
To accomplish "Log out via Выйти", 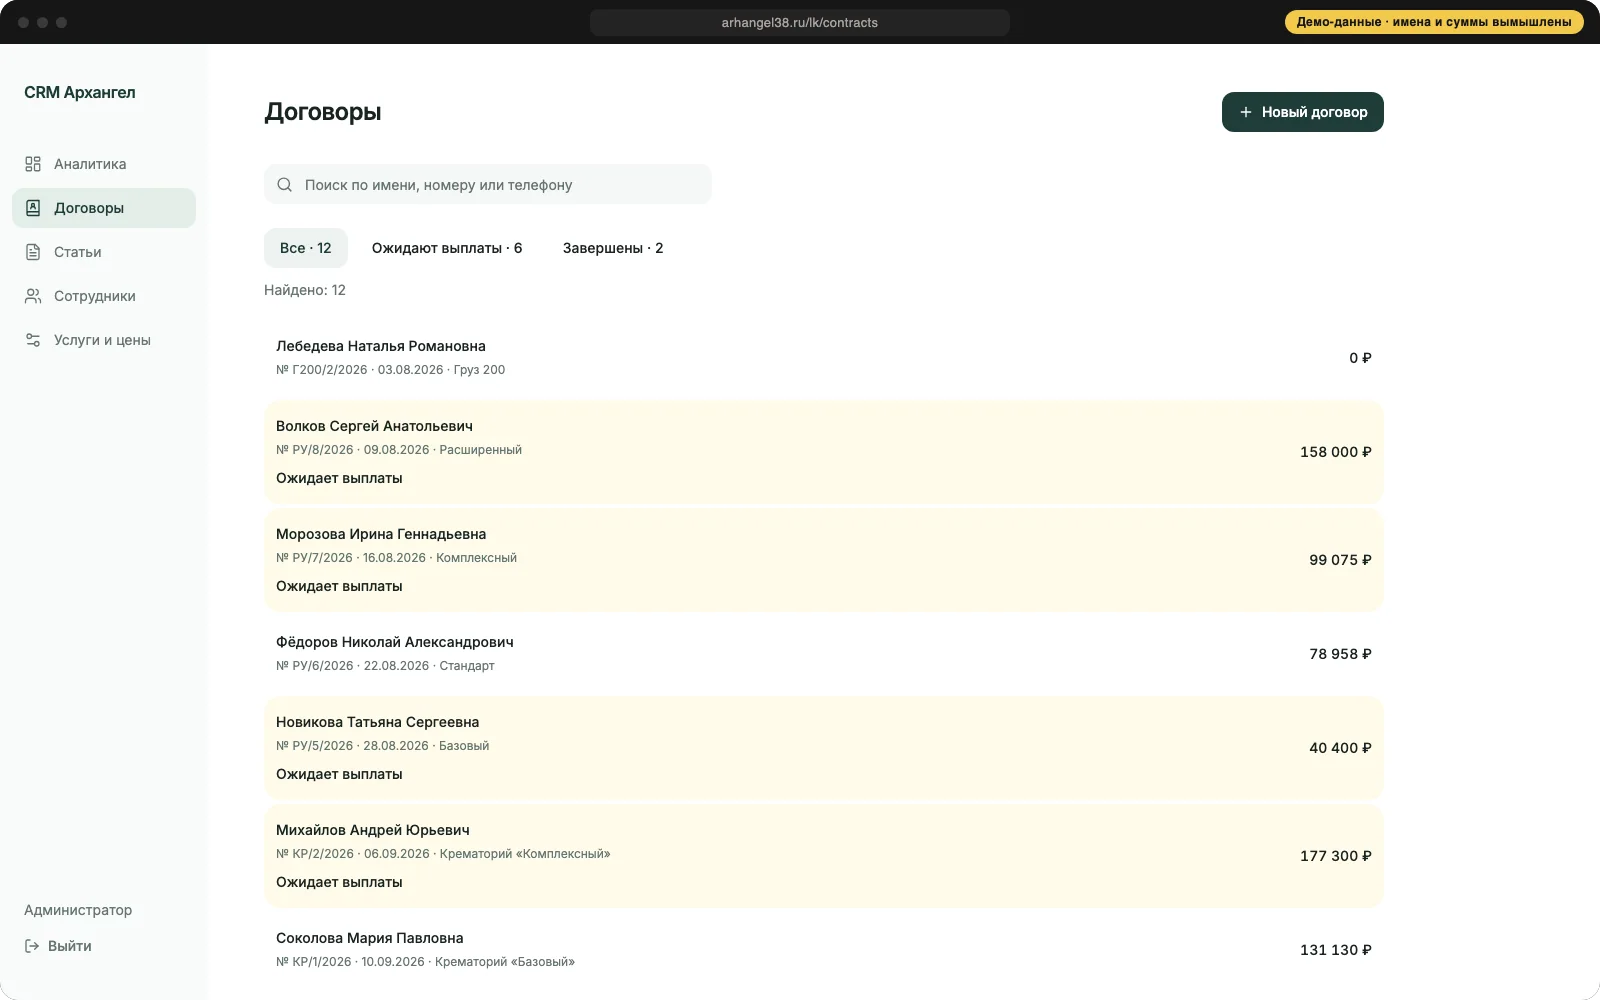I will [58, 946].
